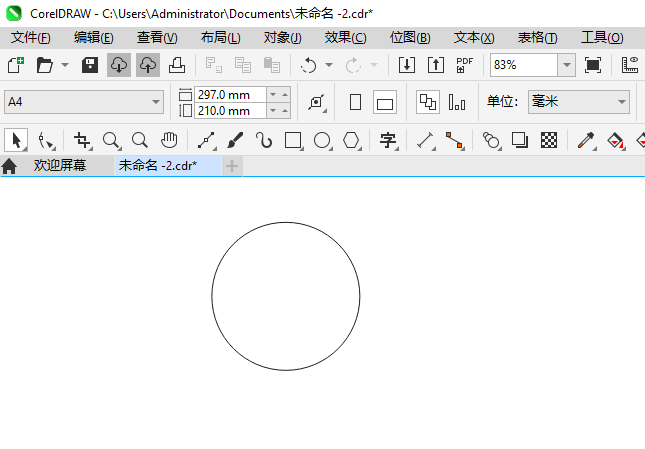Select the Shape edit tool
Image resolution: width=645 pixels, height=449 pixels.
click(x=46, y=141)
